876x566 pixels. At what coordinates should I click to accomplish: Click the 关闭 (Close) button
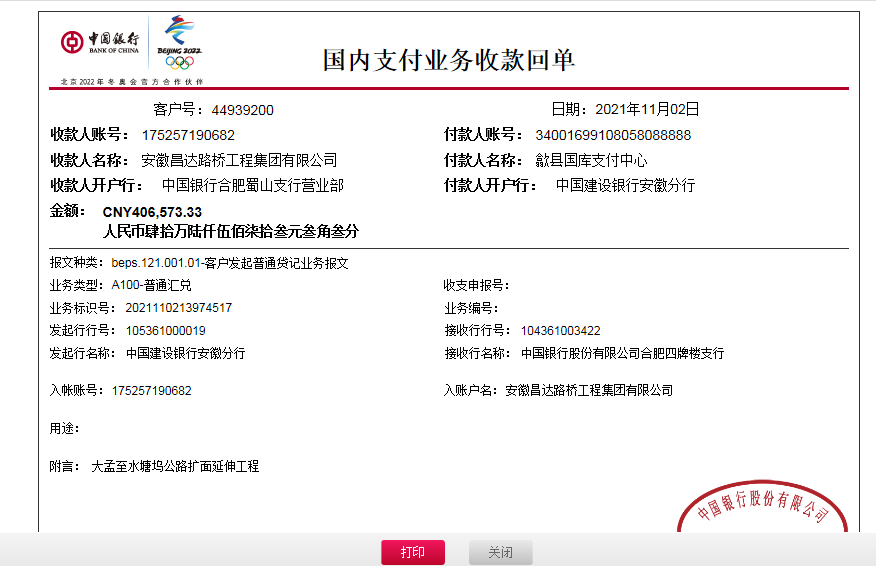(500, 552)
